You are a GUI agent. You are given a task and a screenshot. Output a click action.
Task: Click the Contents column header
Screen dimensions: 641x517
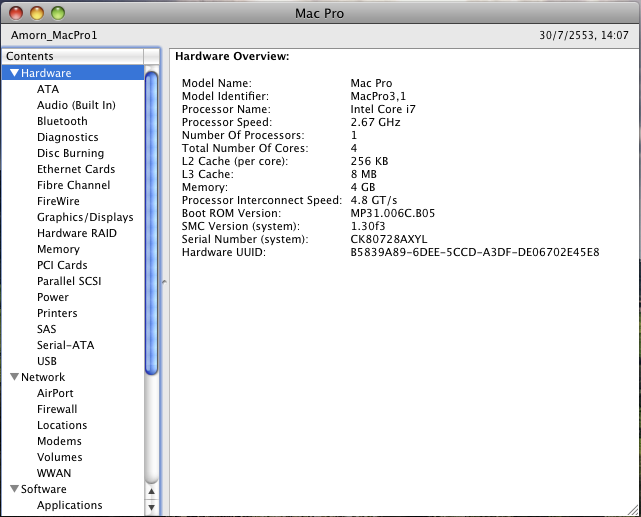click(x=73, y=56)
